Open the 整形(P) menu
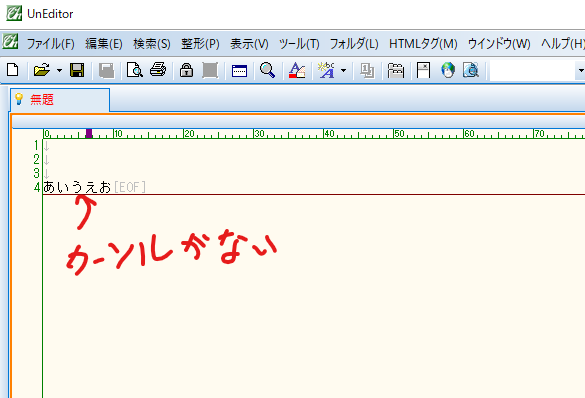The height and width of the screenshot is (398, 585). (x=200, y=44)
